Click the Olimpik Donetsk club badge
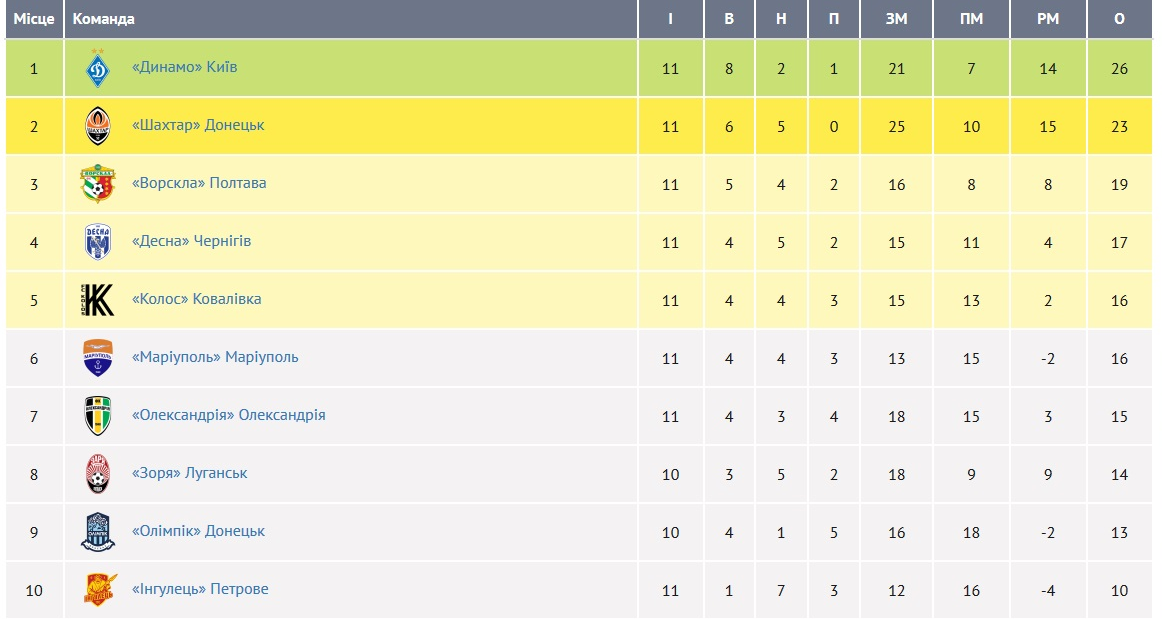 [98, 532]
